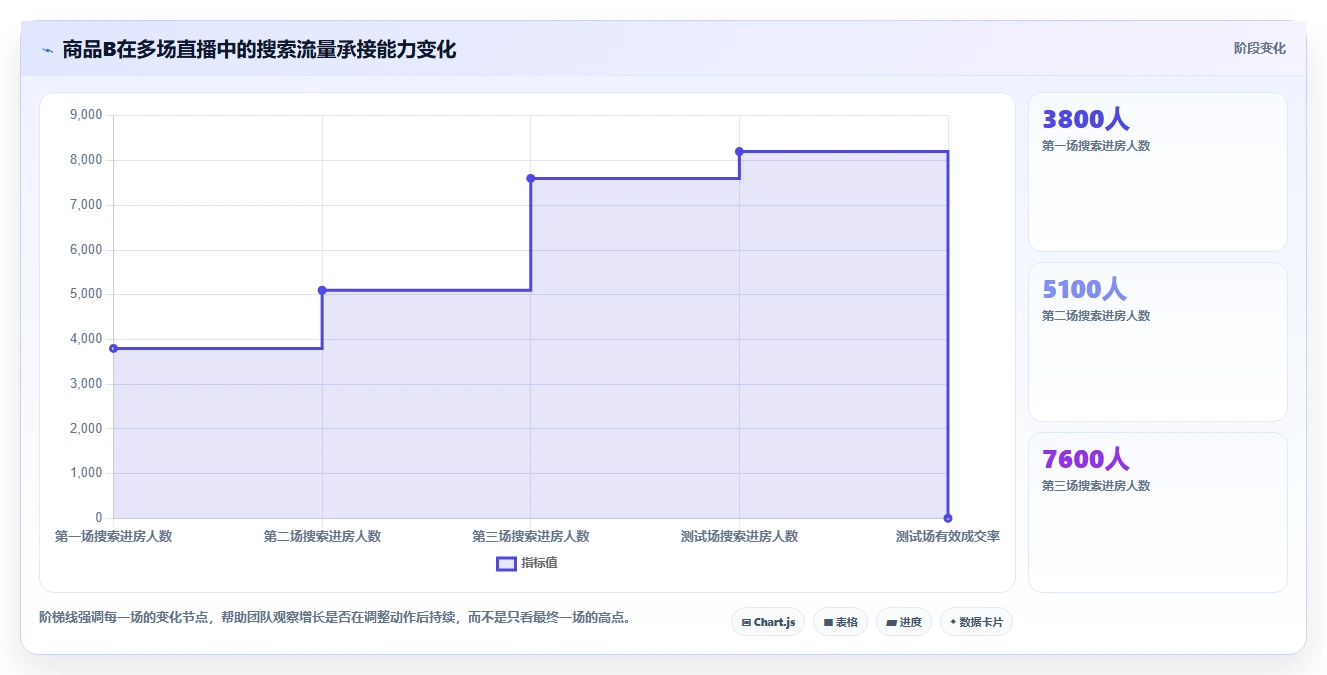Click the 1,000 y-axis tick label
The image size is (1327, 675).
tap(86, 473)
